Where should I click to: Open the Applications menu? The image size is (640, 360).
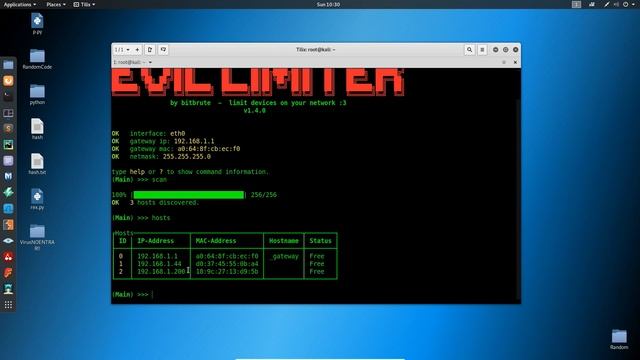20,4
